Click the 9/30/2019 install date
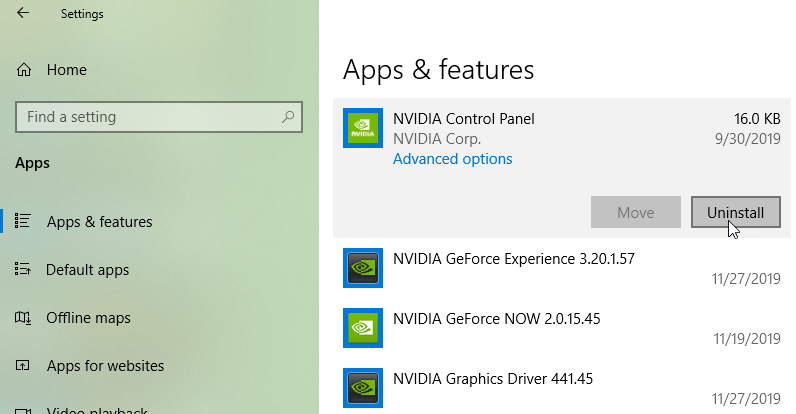Screen dimensions: 796x414 [747, 139]
